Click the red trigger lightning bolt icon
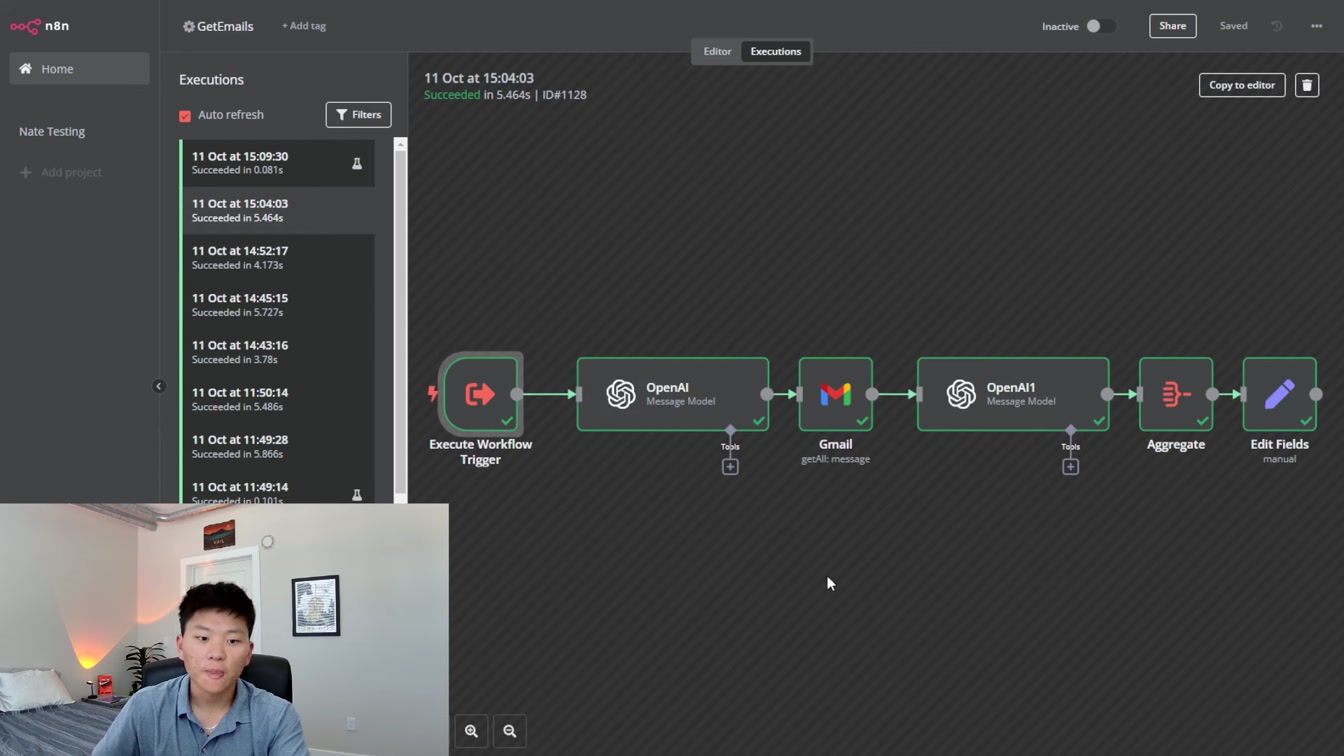The image size is (1344, 756). tap(433, 394)
